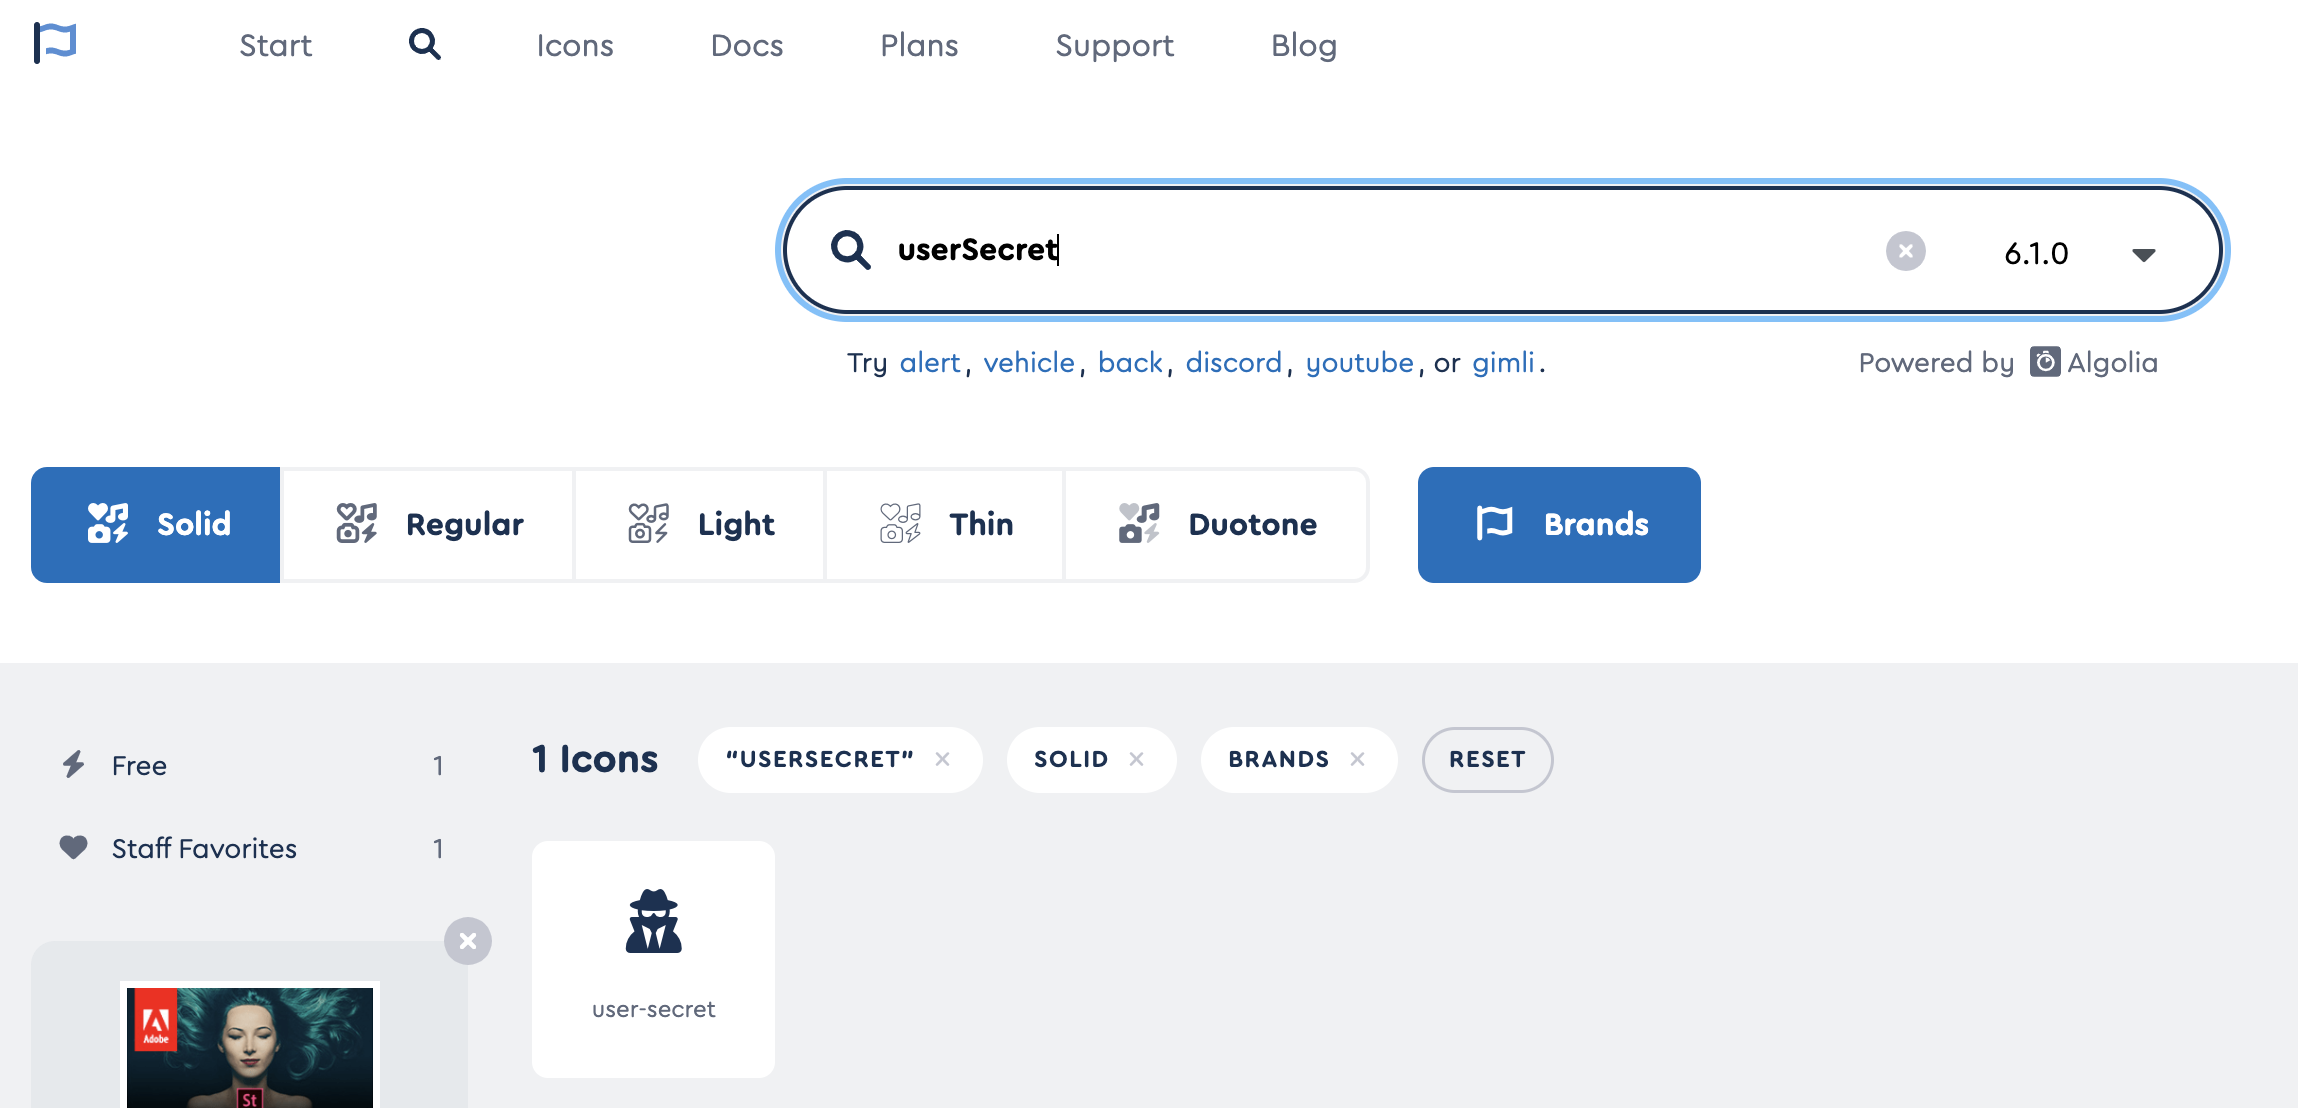This screenshot has height=1108, width=2298.
Task: Remove the SOLID filter chip
Action: click(1136, 759)
